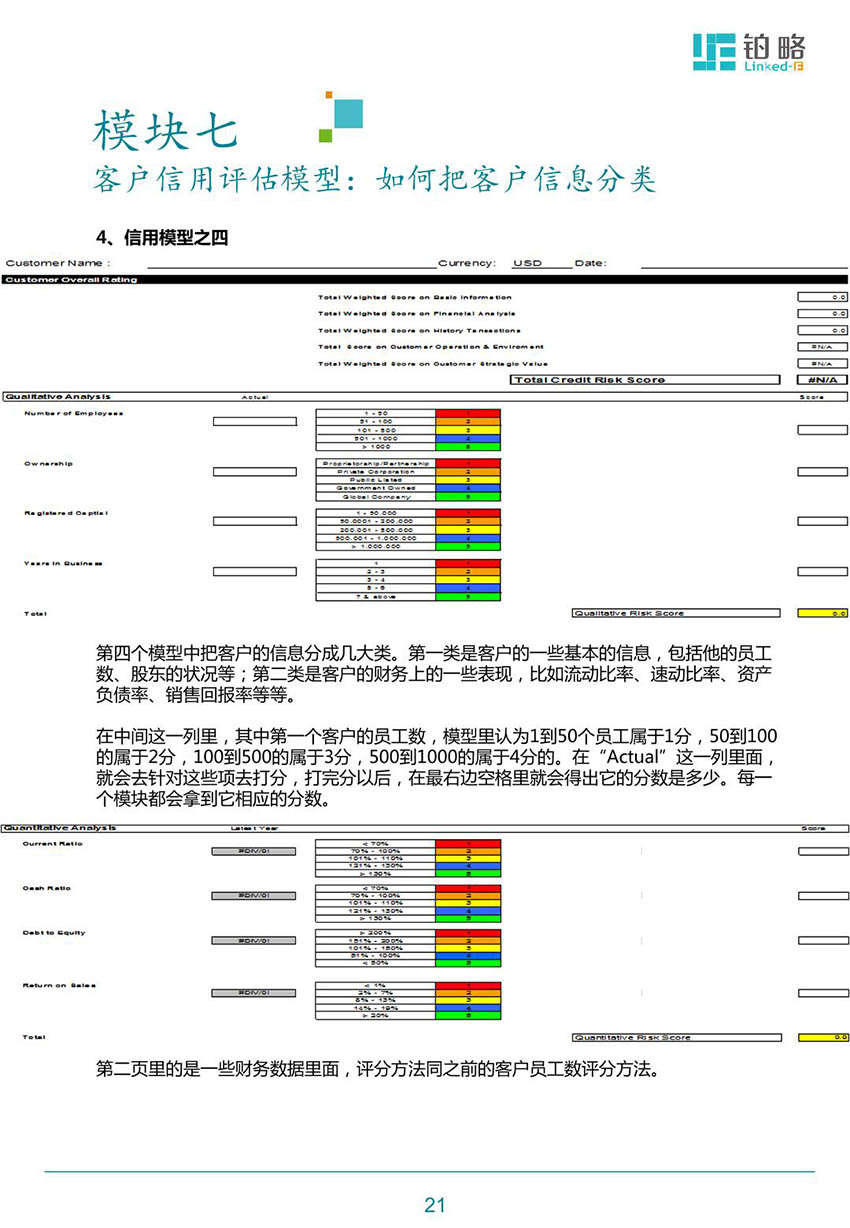850x1228 pixels.
Task: Click the Basic Information weighted score box
Action: (x=822, y=297)
